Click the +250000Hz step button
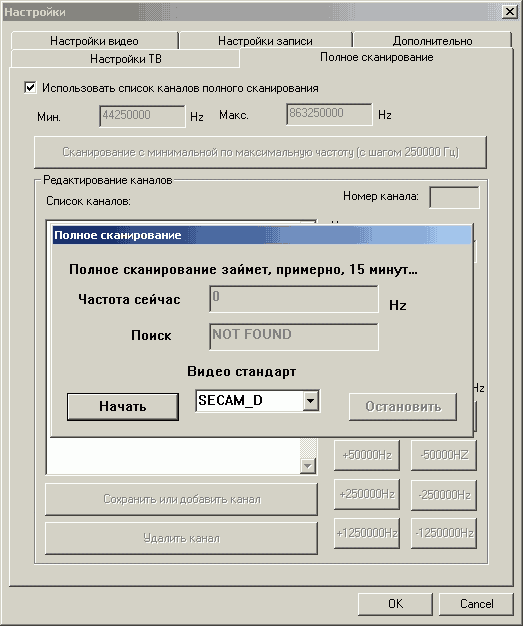 [x=367, y=494]
